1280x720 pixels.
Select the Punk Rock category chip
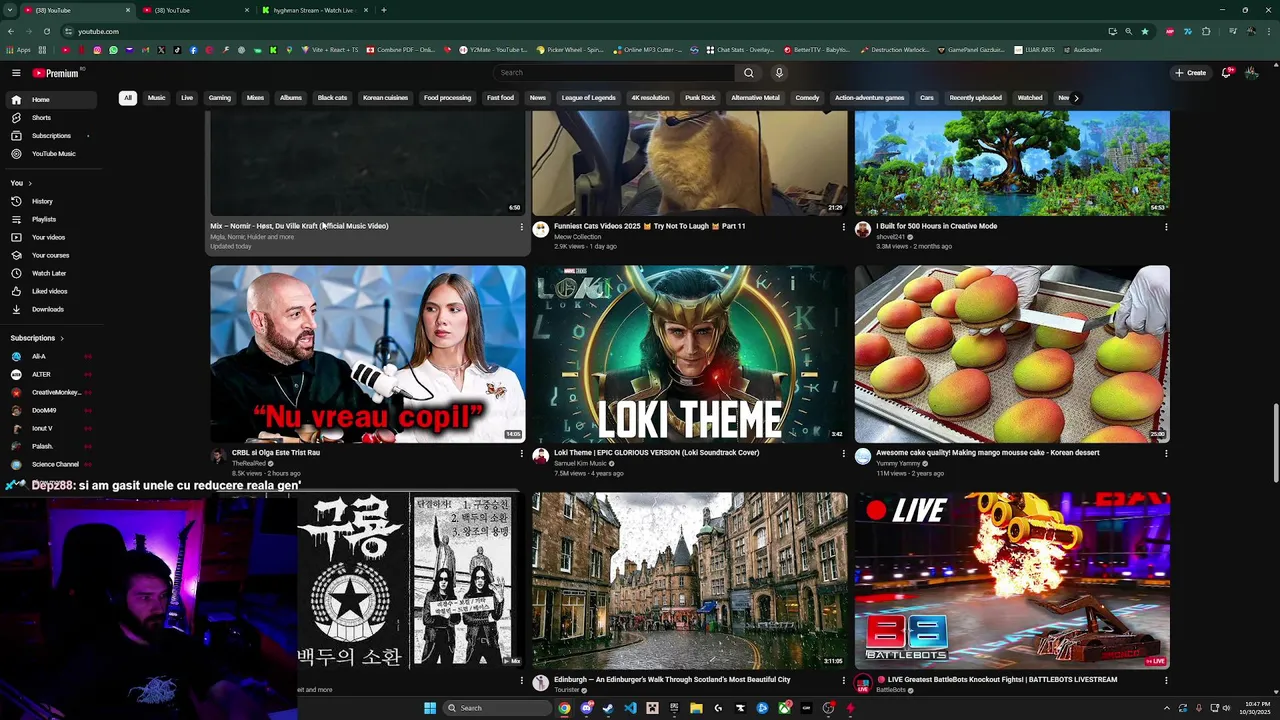click(700, 98)
